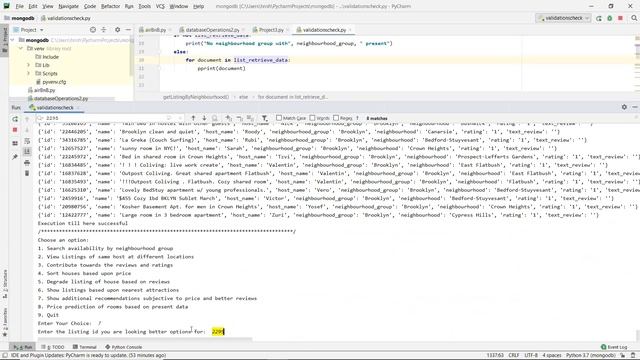The width and height of the screenshot is (640, 360).
Task: Open TODO tool window
Action: [x=53, y=347]
